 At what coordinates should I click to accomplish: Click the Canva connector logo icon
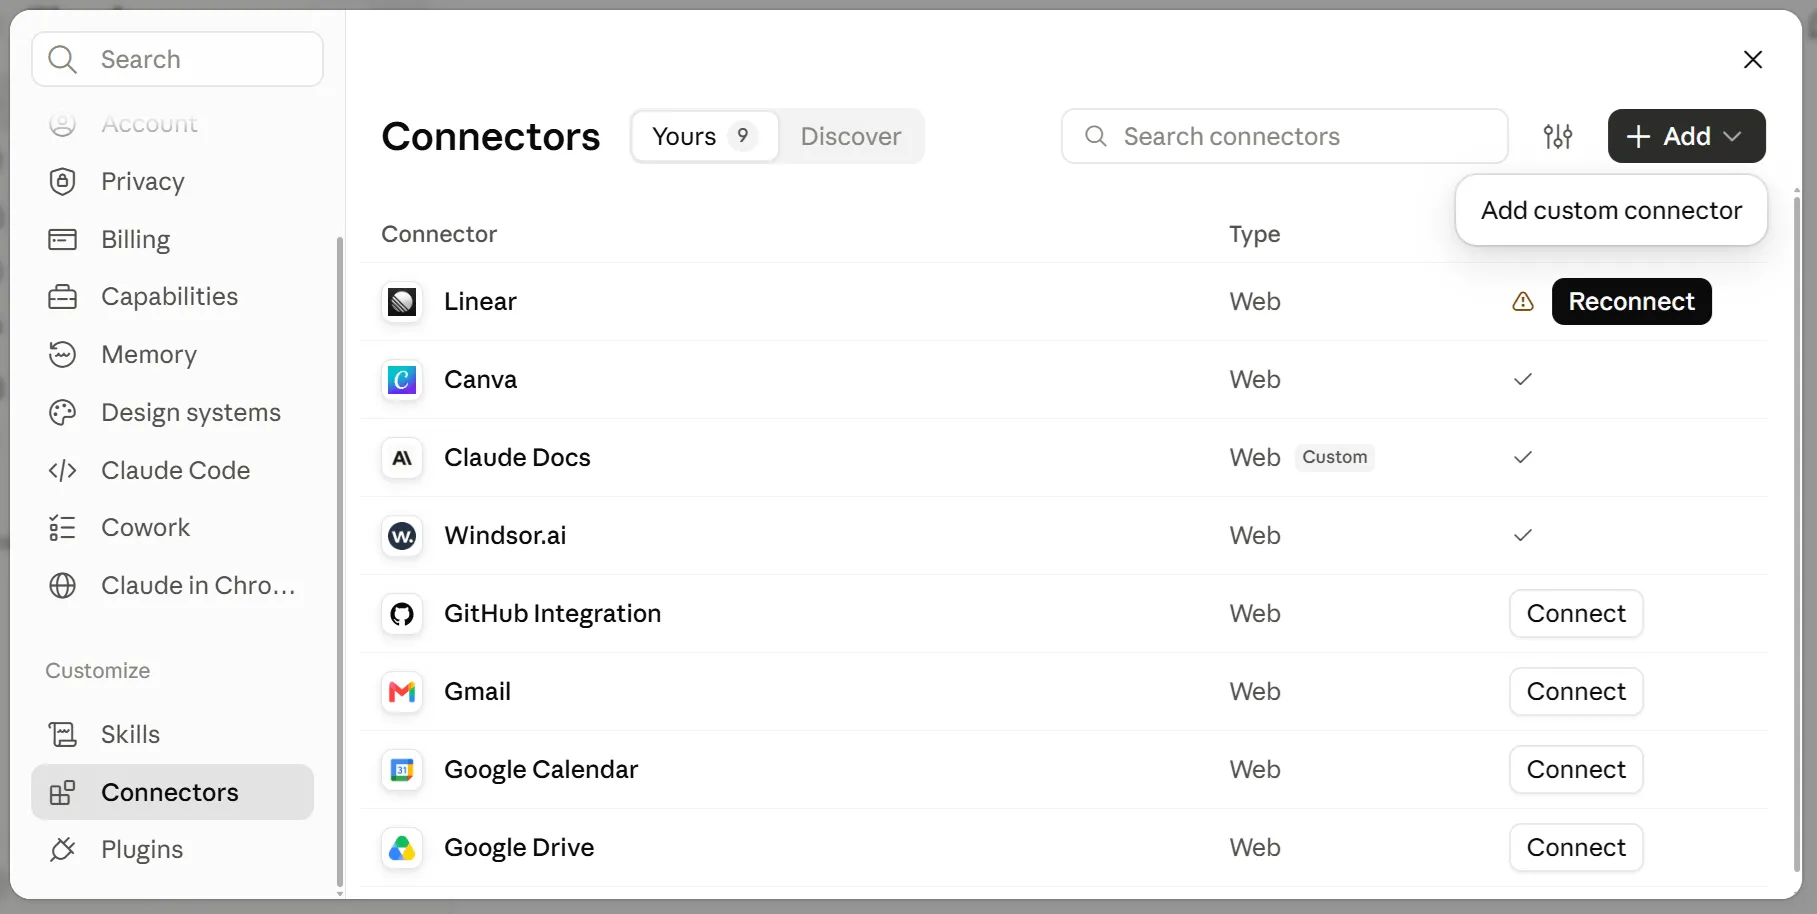[x=402, y=380]
